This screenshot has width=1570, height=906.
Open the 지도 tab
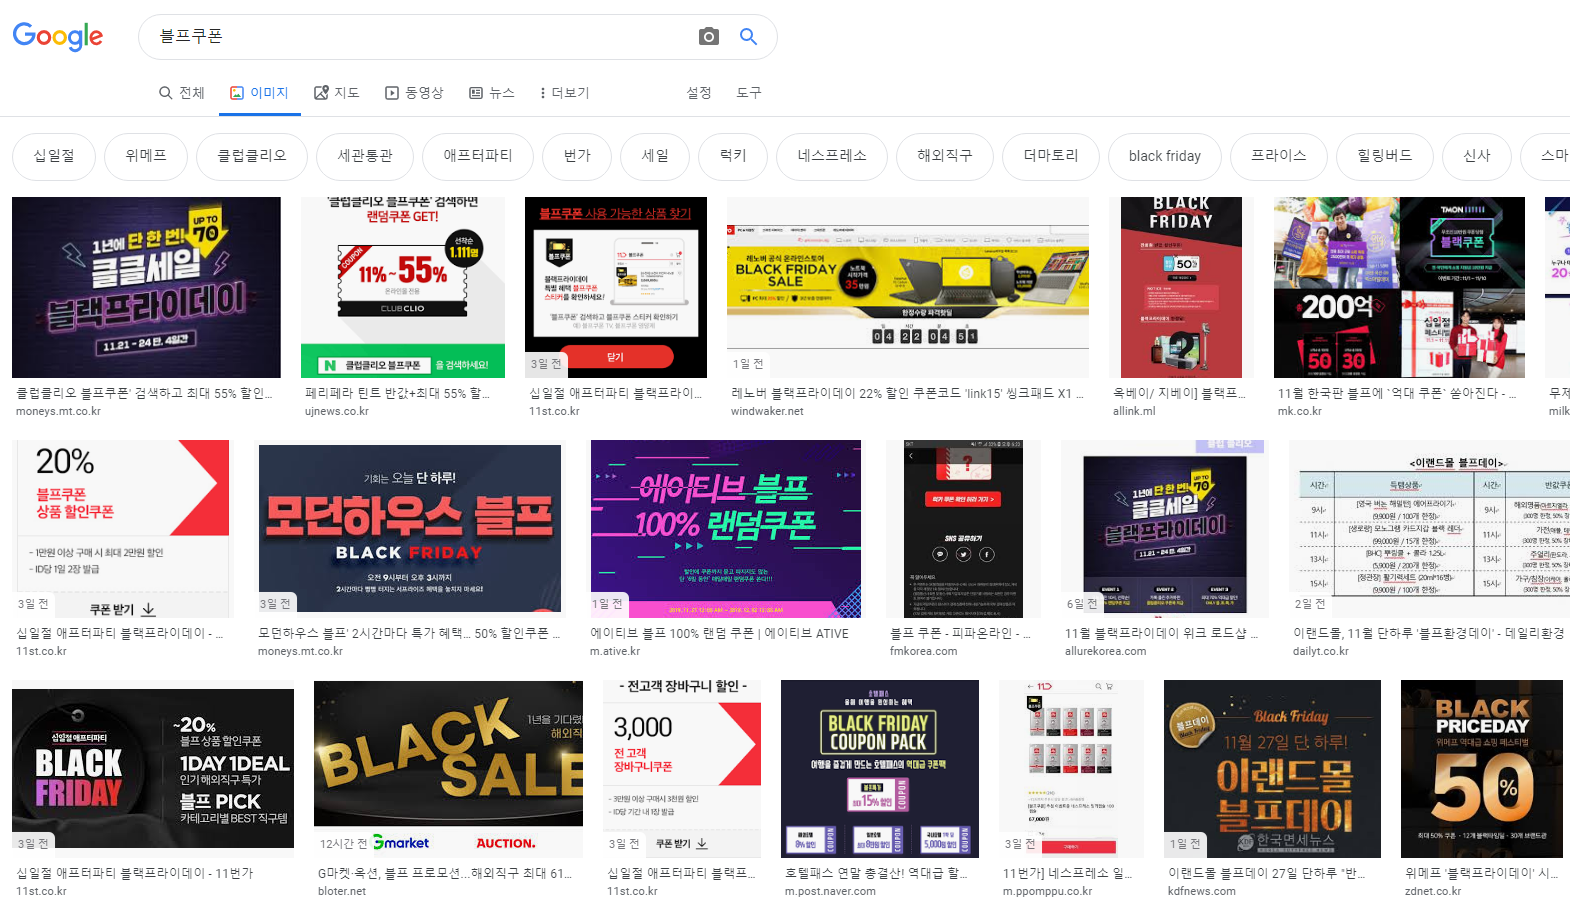pyautogui.click(x=337, y=93)
